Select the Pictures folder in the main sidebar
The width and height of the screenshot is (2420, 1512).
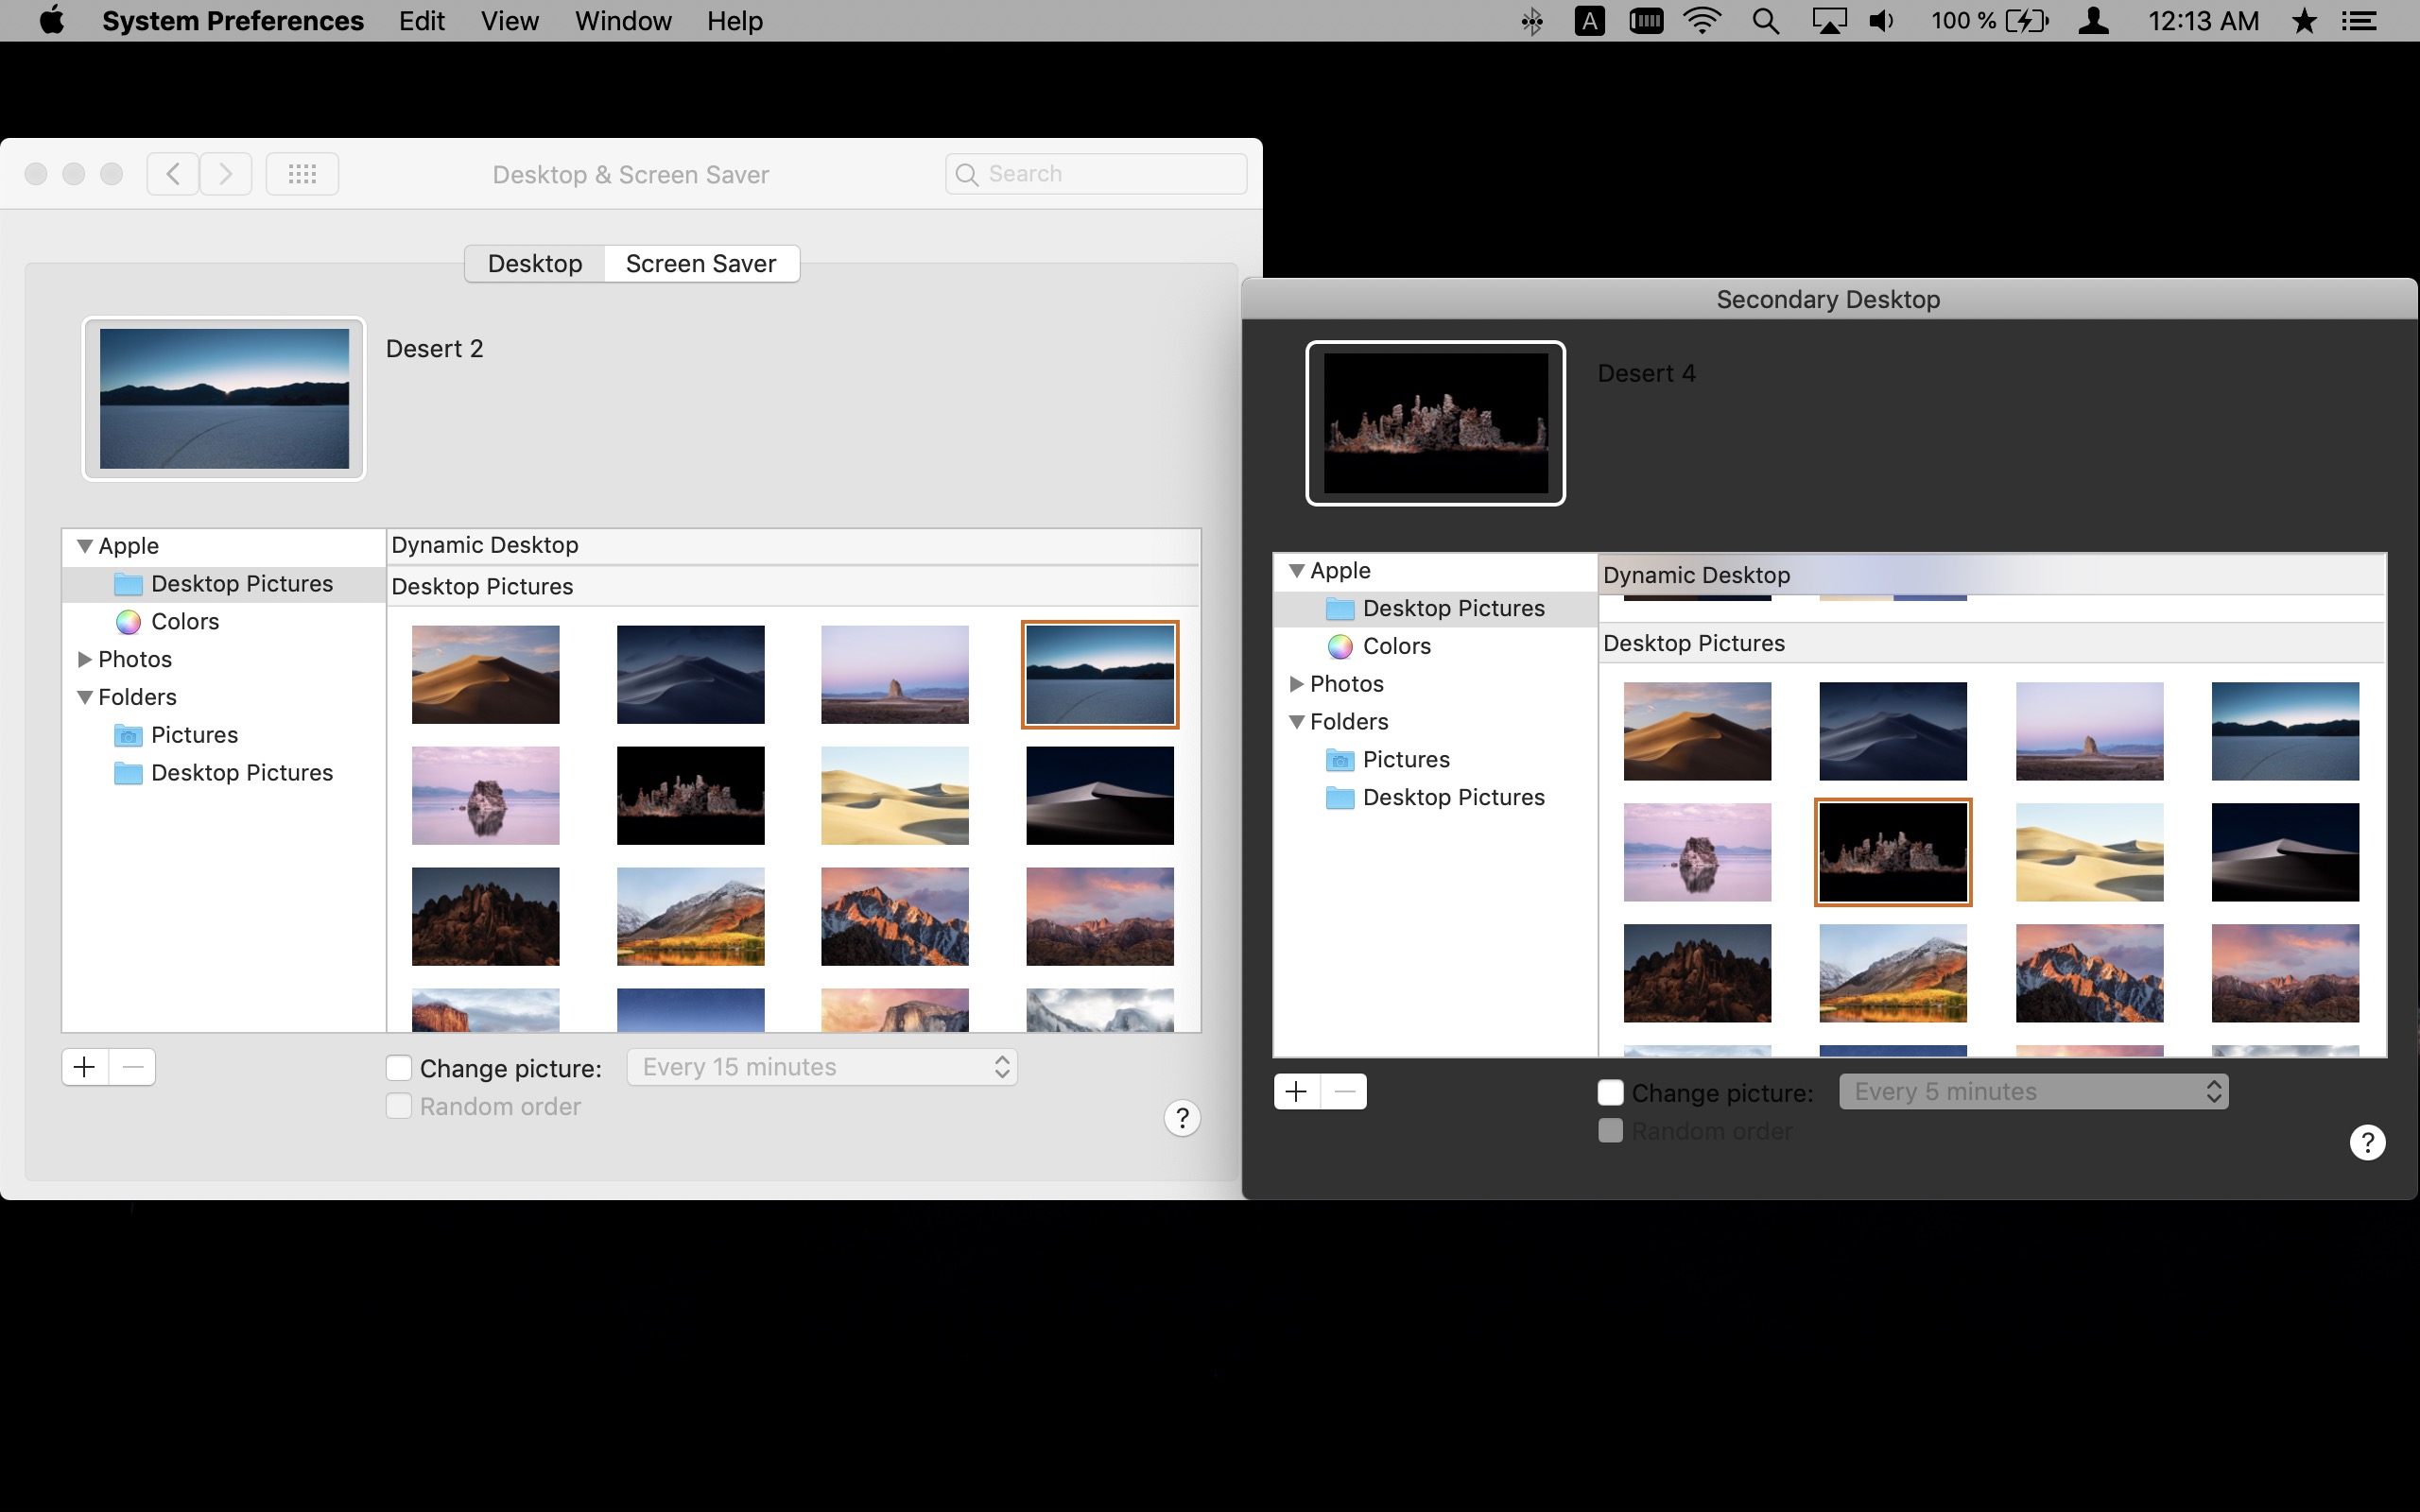[194, 736]
